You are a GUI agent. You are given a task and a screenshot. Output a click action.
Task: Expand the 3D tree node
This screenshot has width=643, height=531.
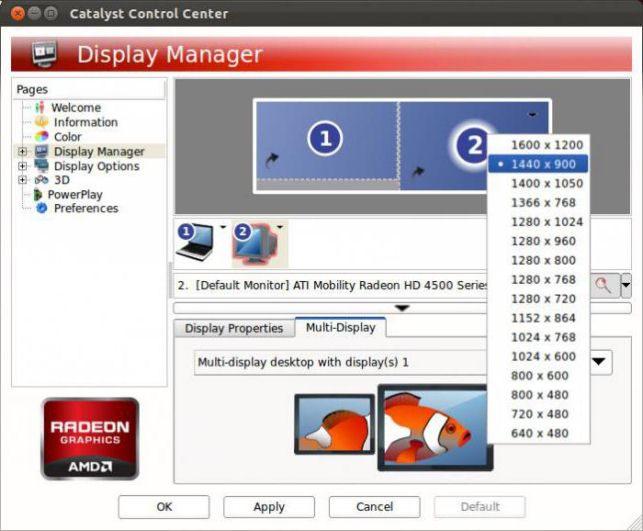pyautogui.click(x=23, y=180)
